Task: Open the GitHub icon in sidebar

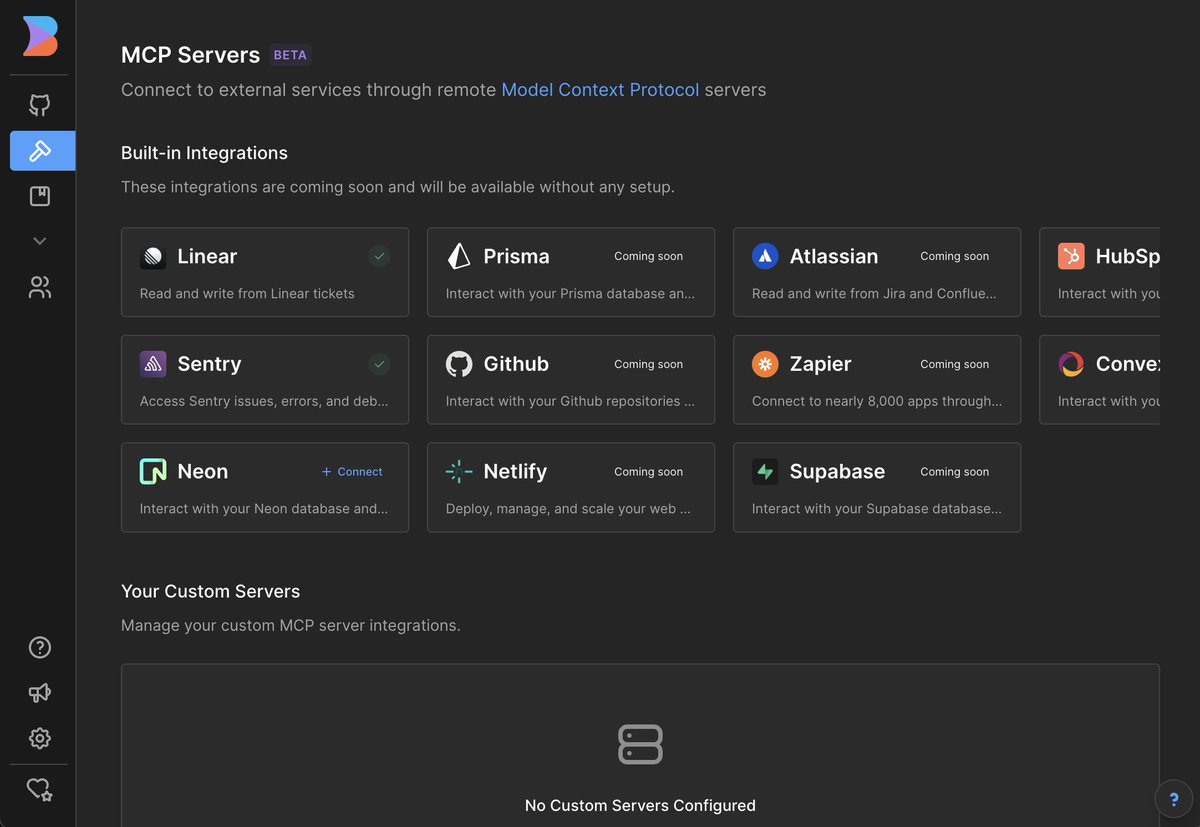Action: [40, 105]
